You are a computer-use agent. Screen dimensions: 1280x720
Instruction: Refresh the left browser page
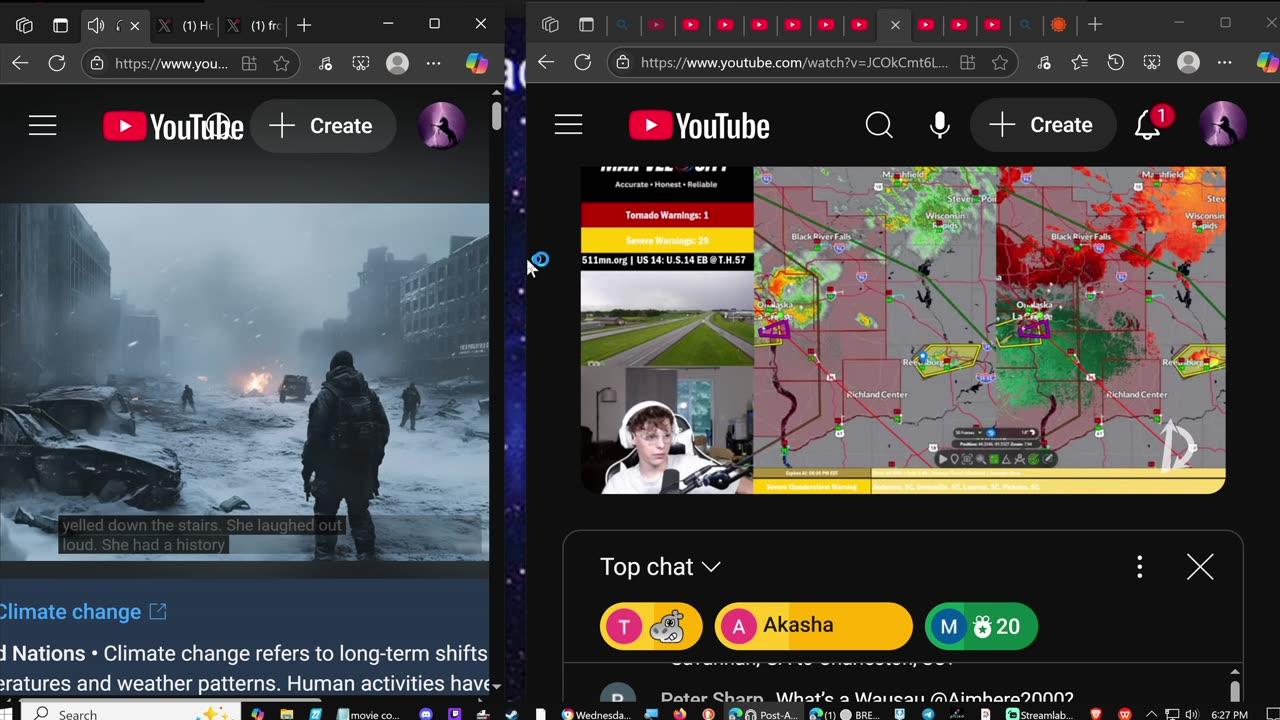click(x=57, y=63)
